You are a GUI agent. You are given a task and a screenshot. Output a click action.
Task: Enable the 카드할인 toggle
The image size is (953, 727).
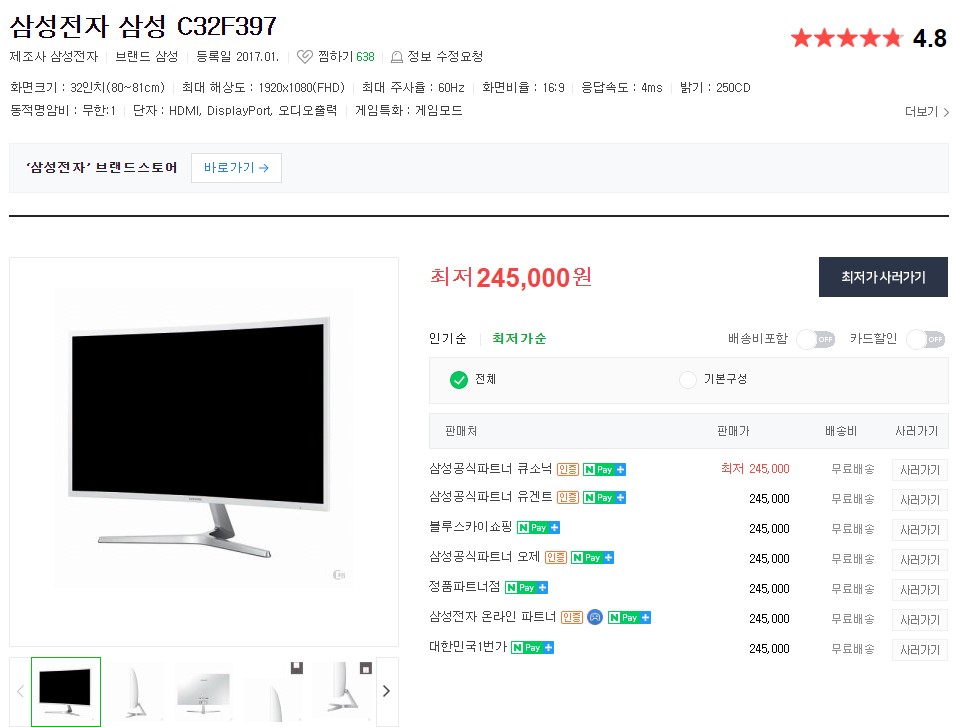(x=926, y=339)
